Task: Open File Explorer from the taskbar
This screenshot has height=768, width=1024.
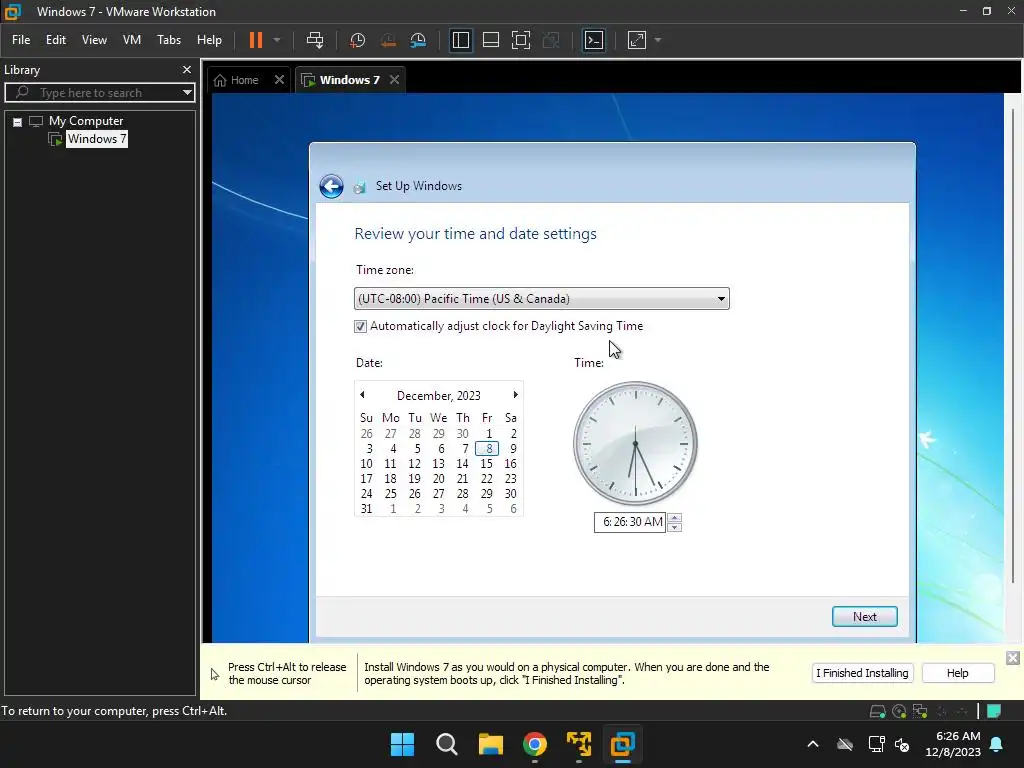Action: click(490, 744)
